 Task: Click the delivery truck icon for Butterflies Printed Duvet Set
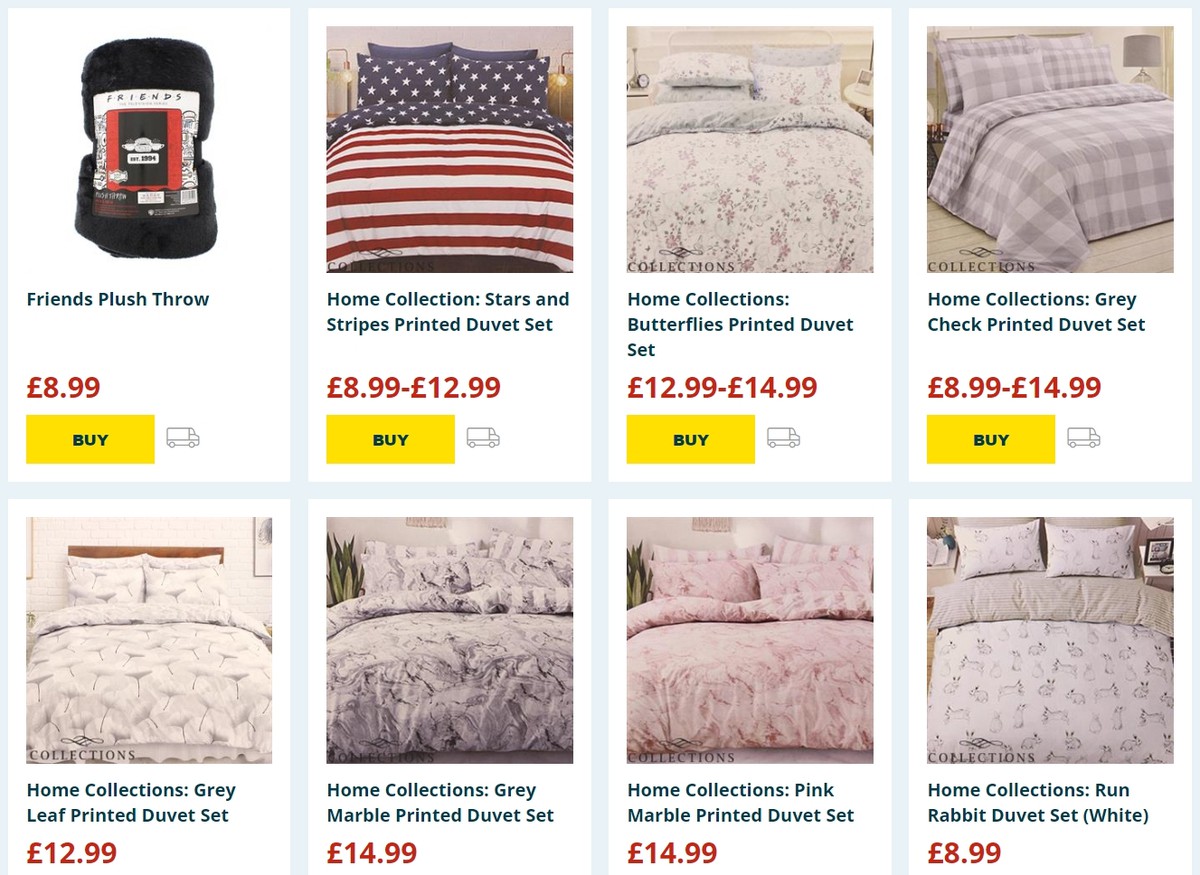click(783, 437)
